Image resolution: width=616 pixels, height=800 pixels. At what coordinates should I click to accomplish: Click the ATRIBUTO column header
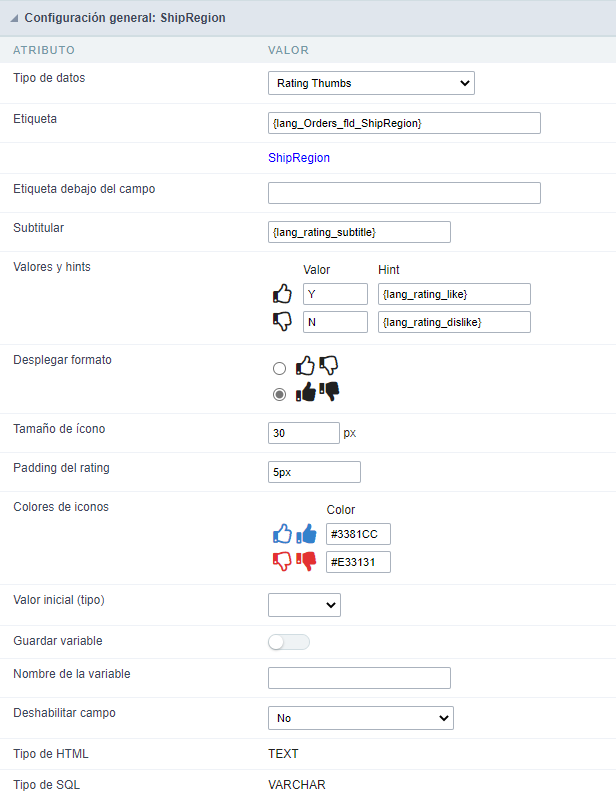pyautogui.click(x=40, y=49)
